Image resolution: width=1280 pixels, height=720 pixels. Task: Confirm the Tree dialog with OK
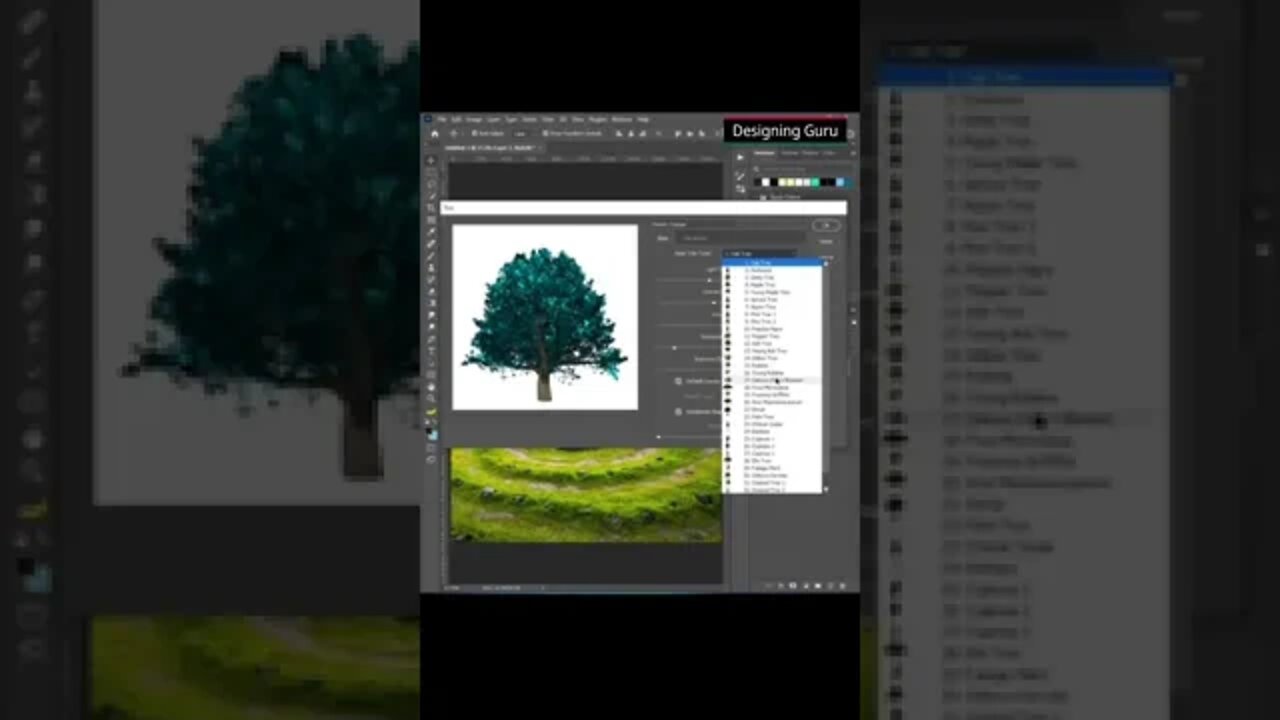click(x=826, y=225)
